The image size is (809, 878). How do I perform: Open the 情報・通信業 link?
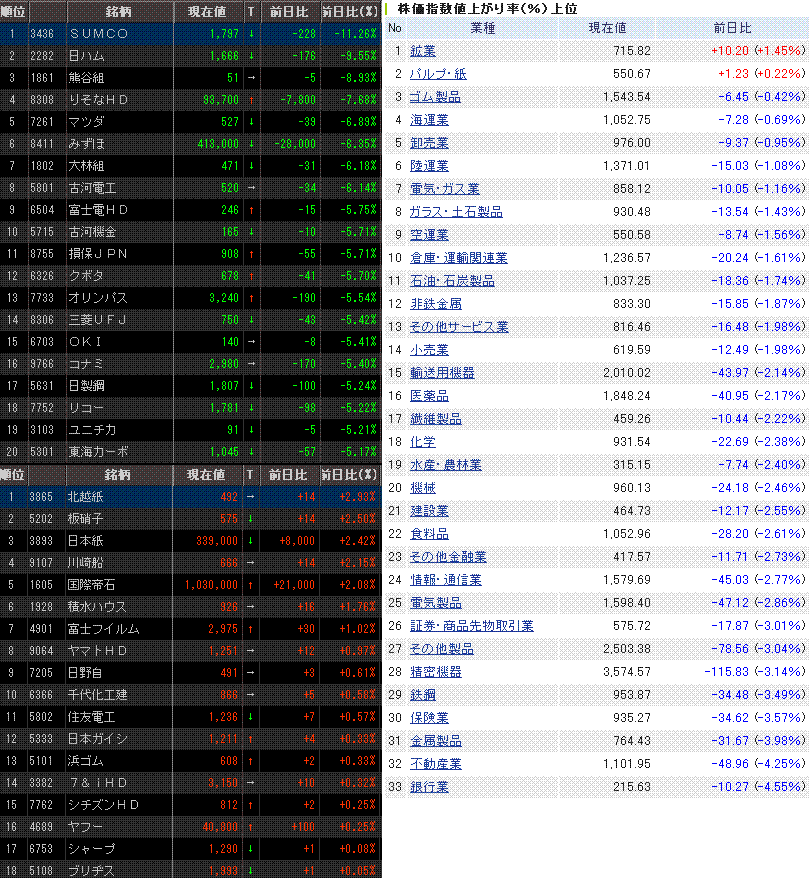click(x=446, y=580)
